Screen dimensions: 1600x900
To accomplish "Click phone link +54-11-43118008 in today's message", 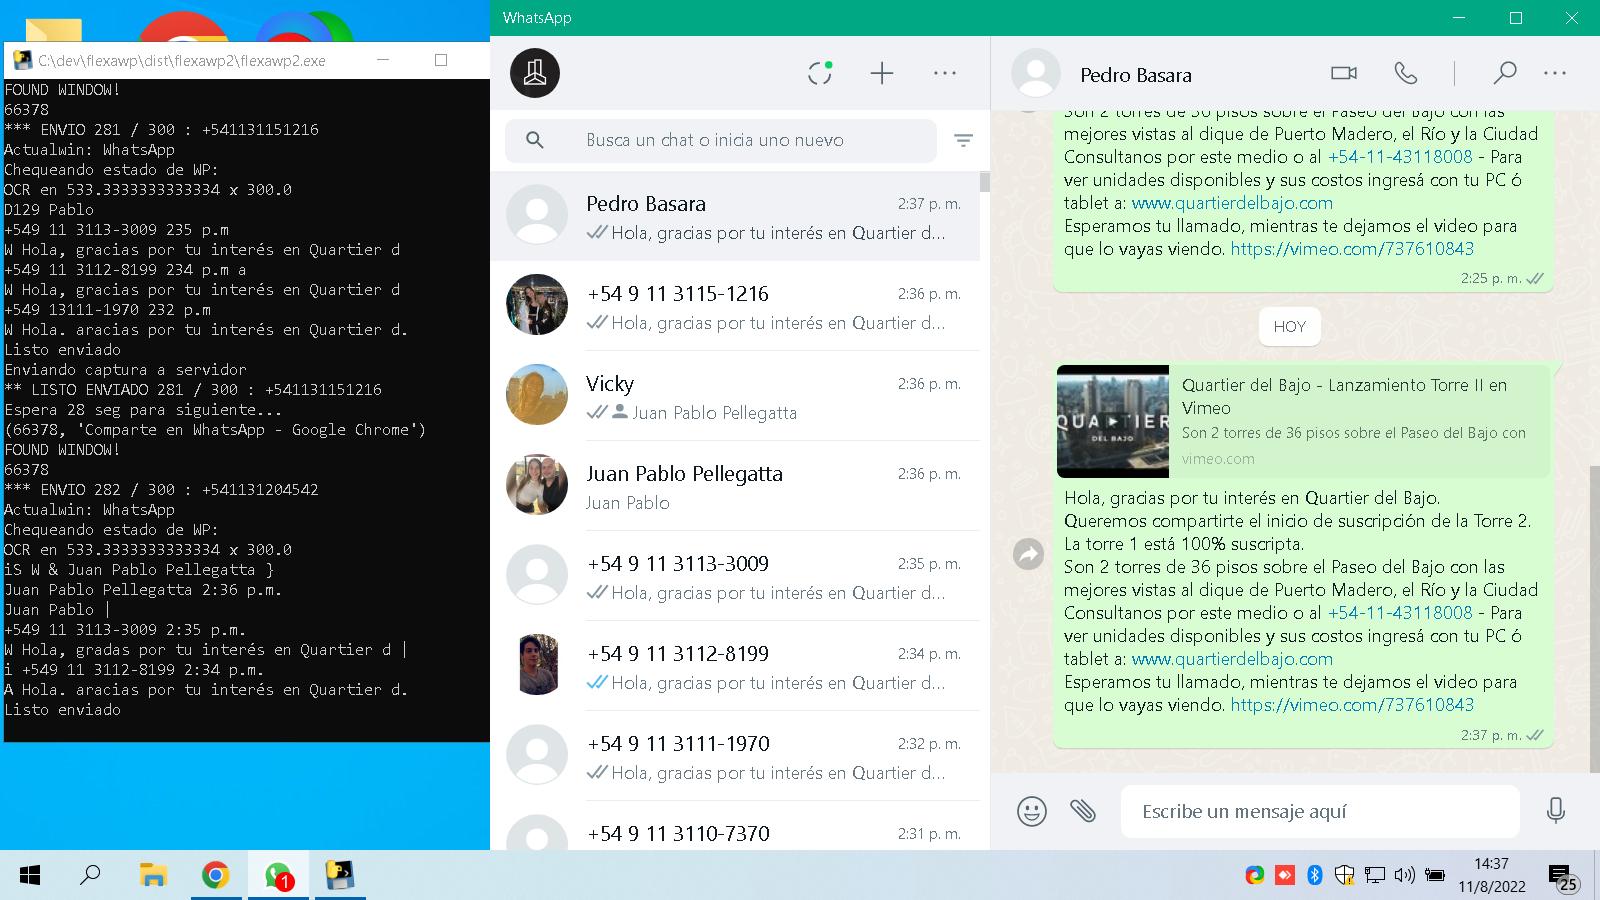I will [1400, 613].
